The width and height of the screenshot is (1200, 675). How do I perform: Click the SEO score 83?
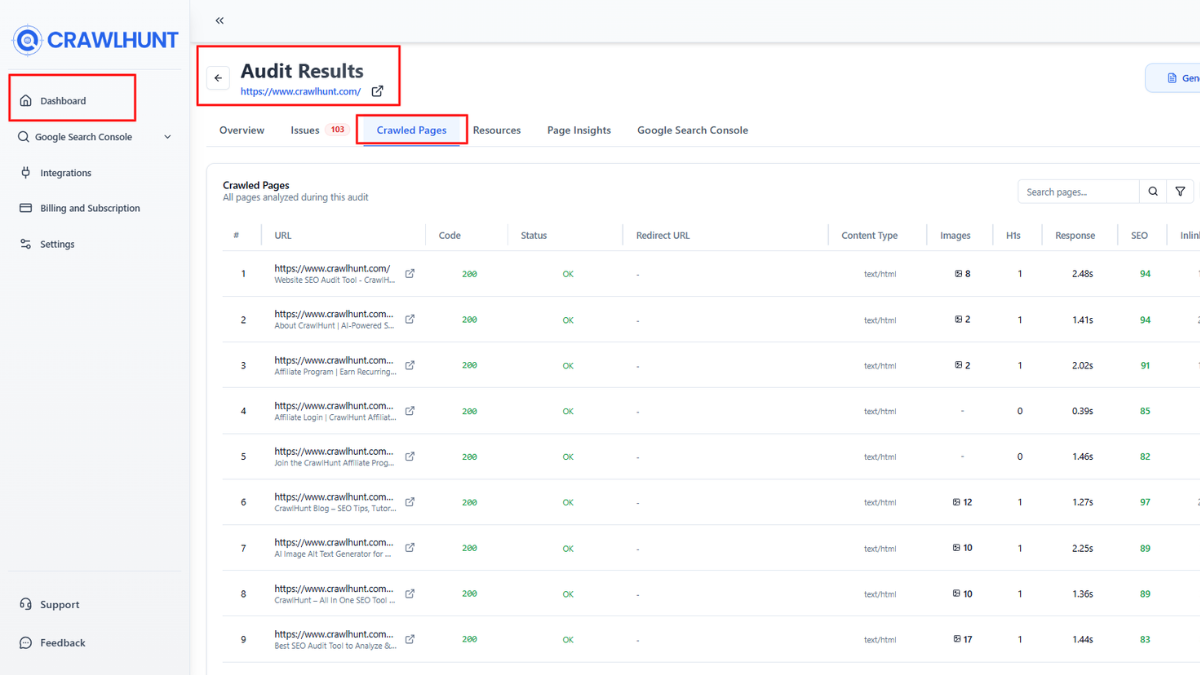[x=1145, y=640]
